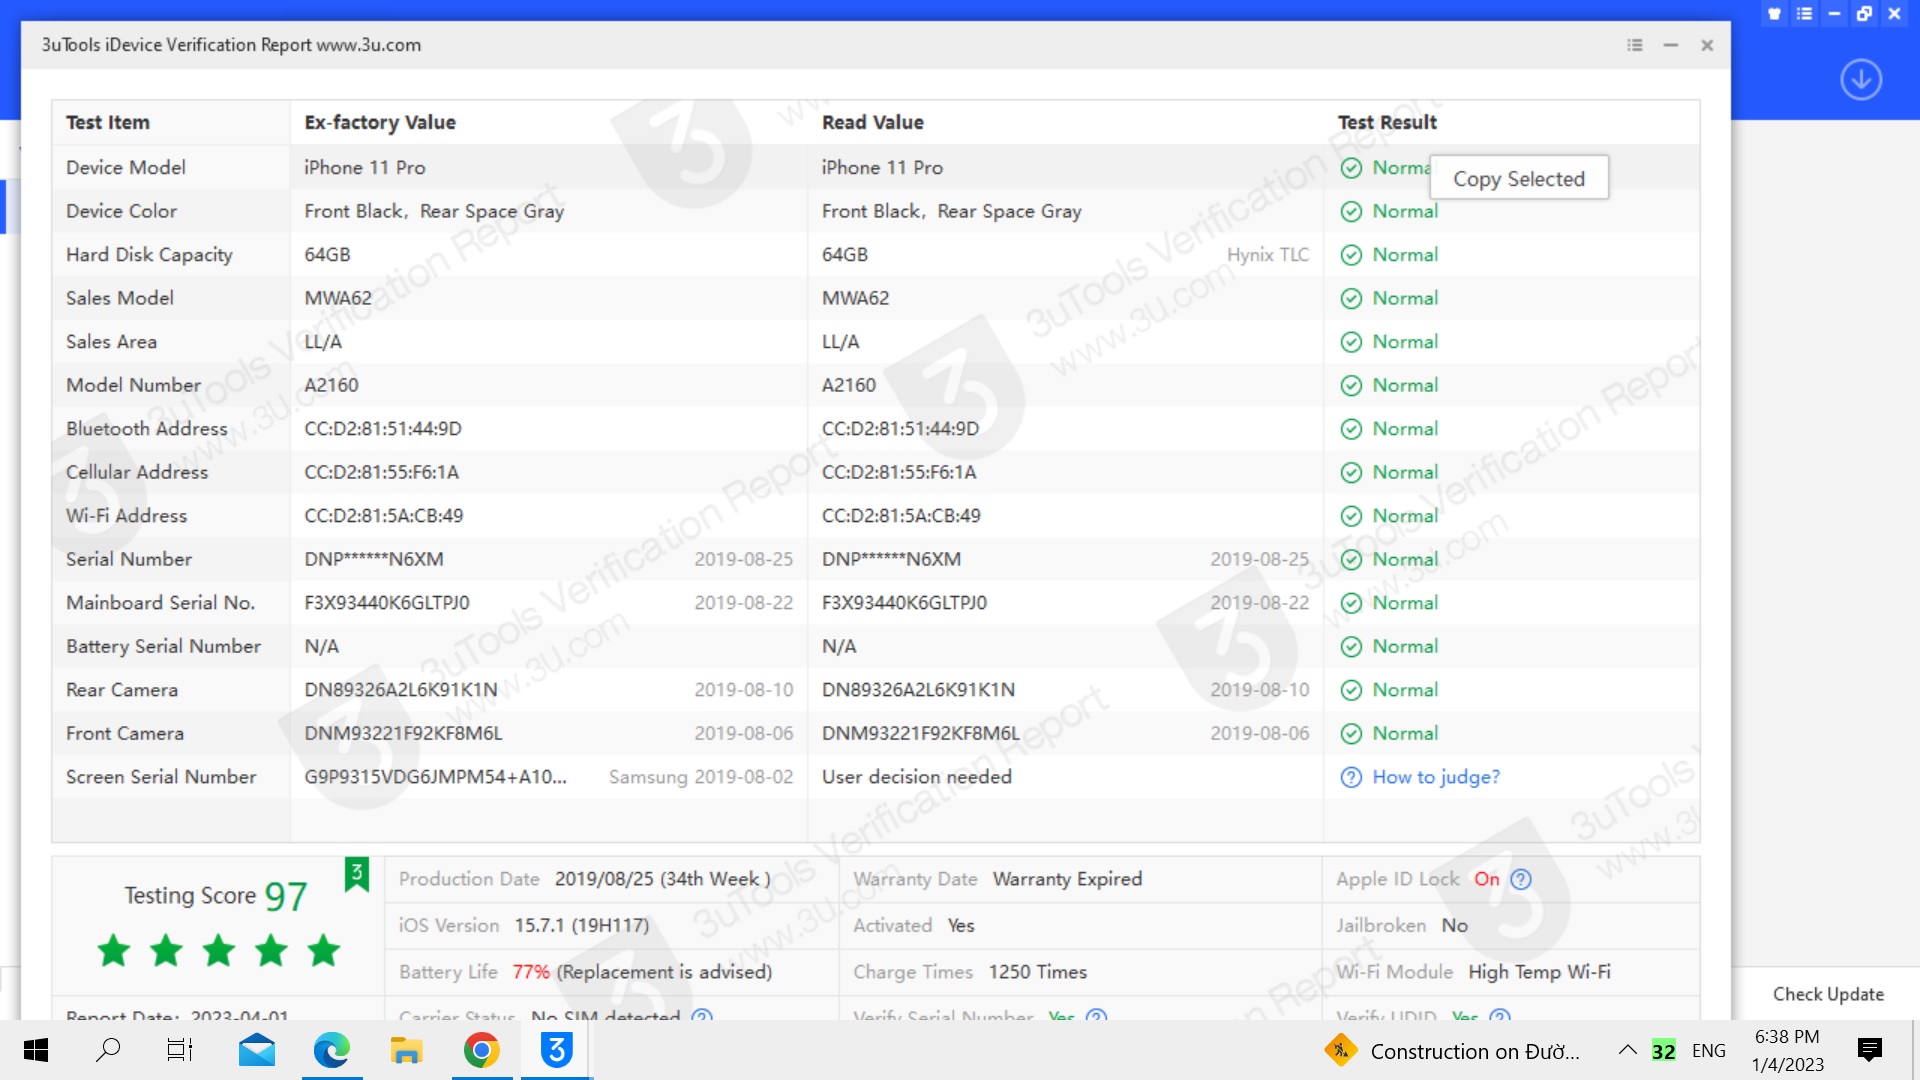Expand hidden system tray icons chevron
1920x1080 pixels.
pyautogui.click(x=1627, y=1050)
